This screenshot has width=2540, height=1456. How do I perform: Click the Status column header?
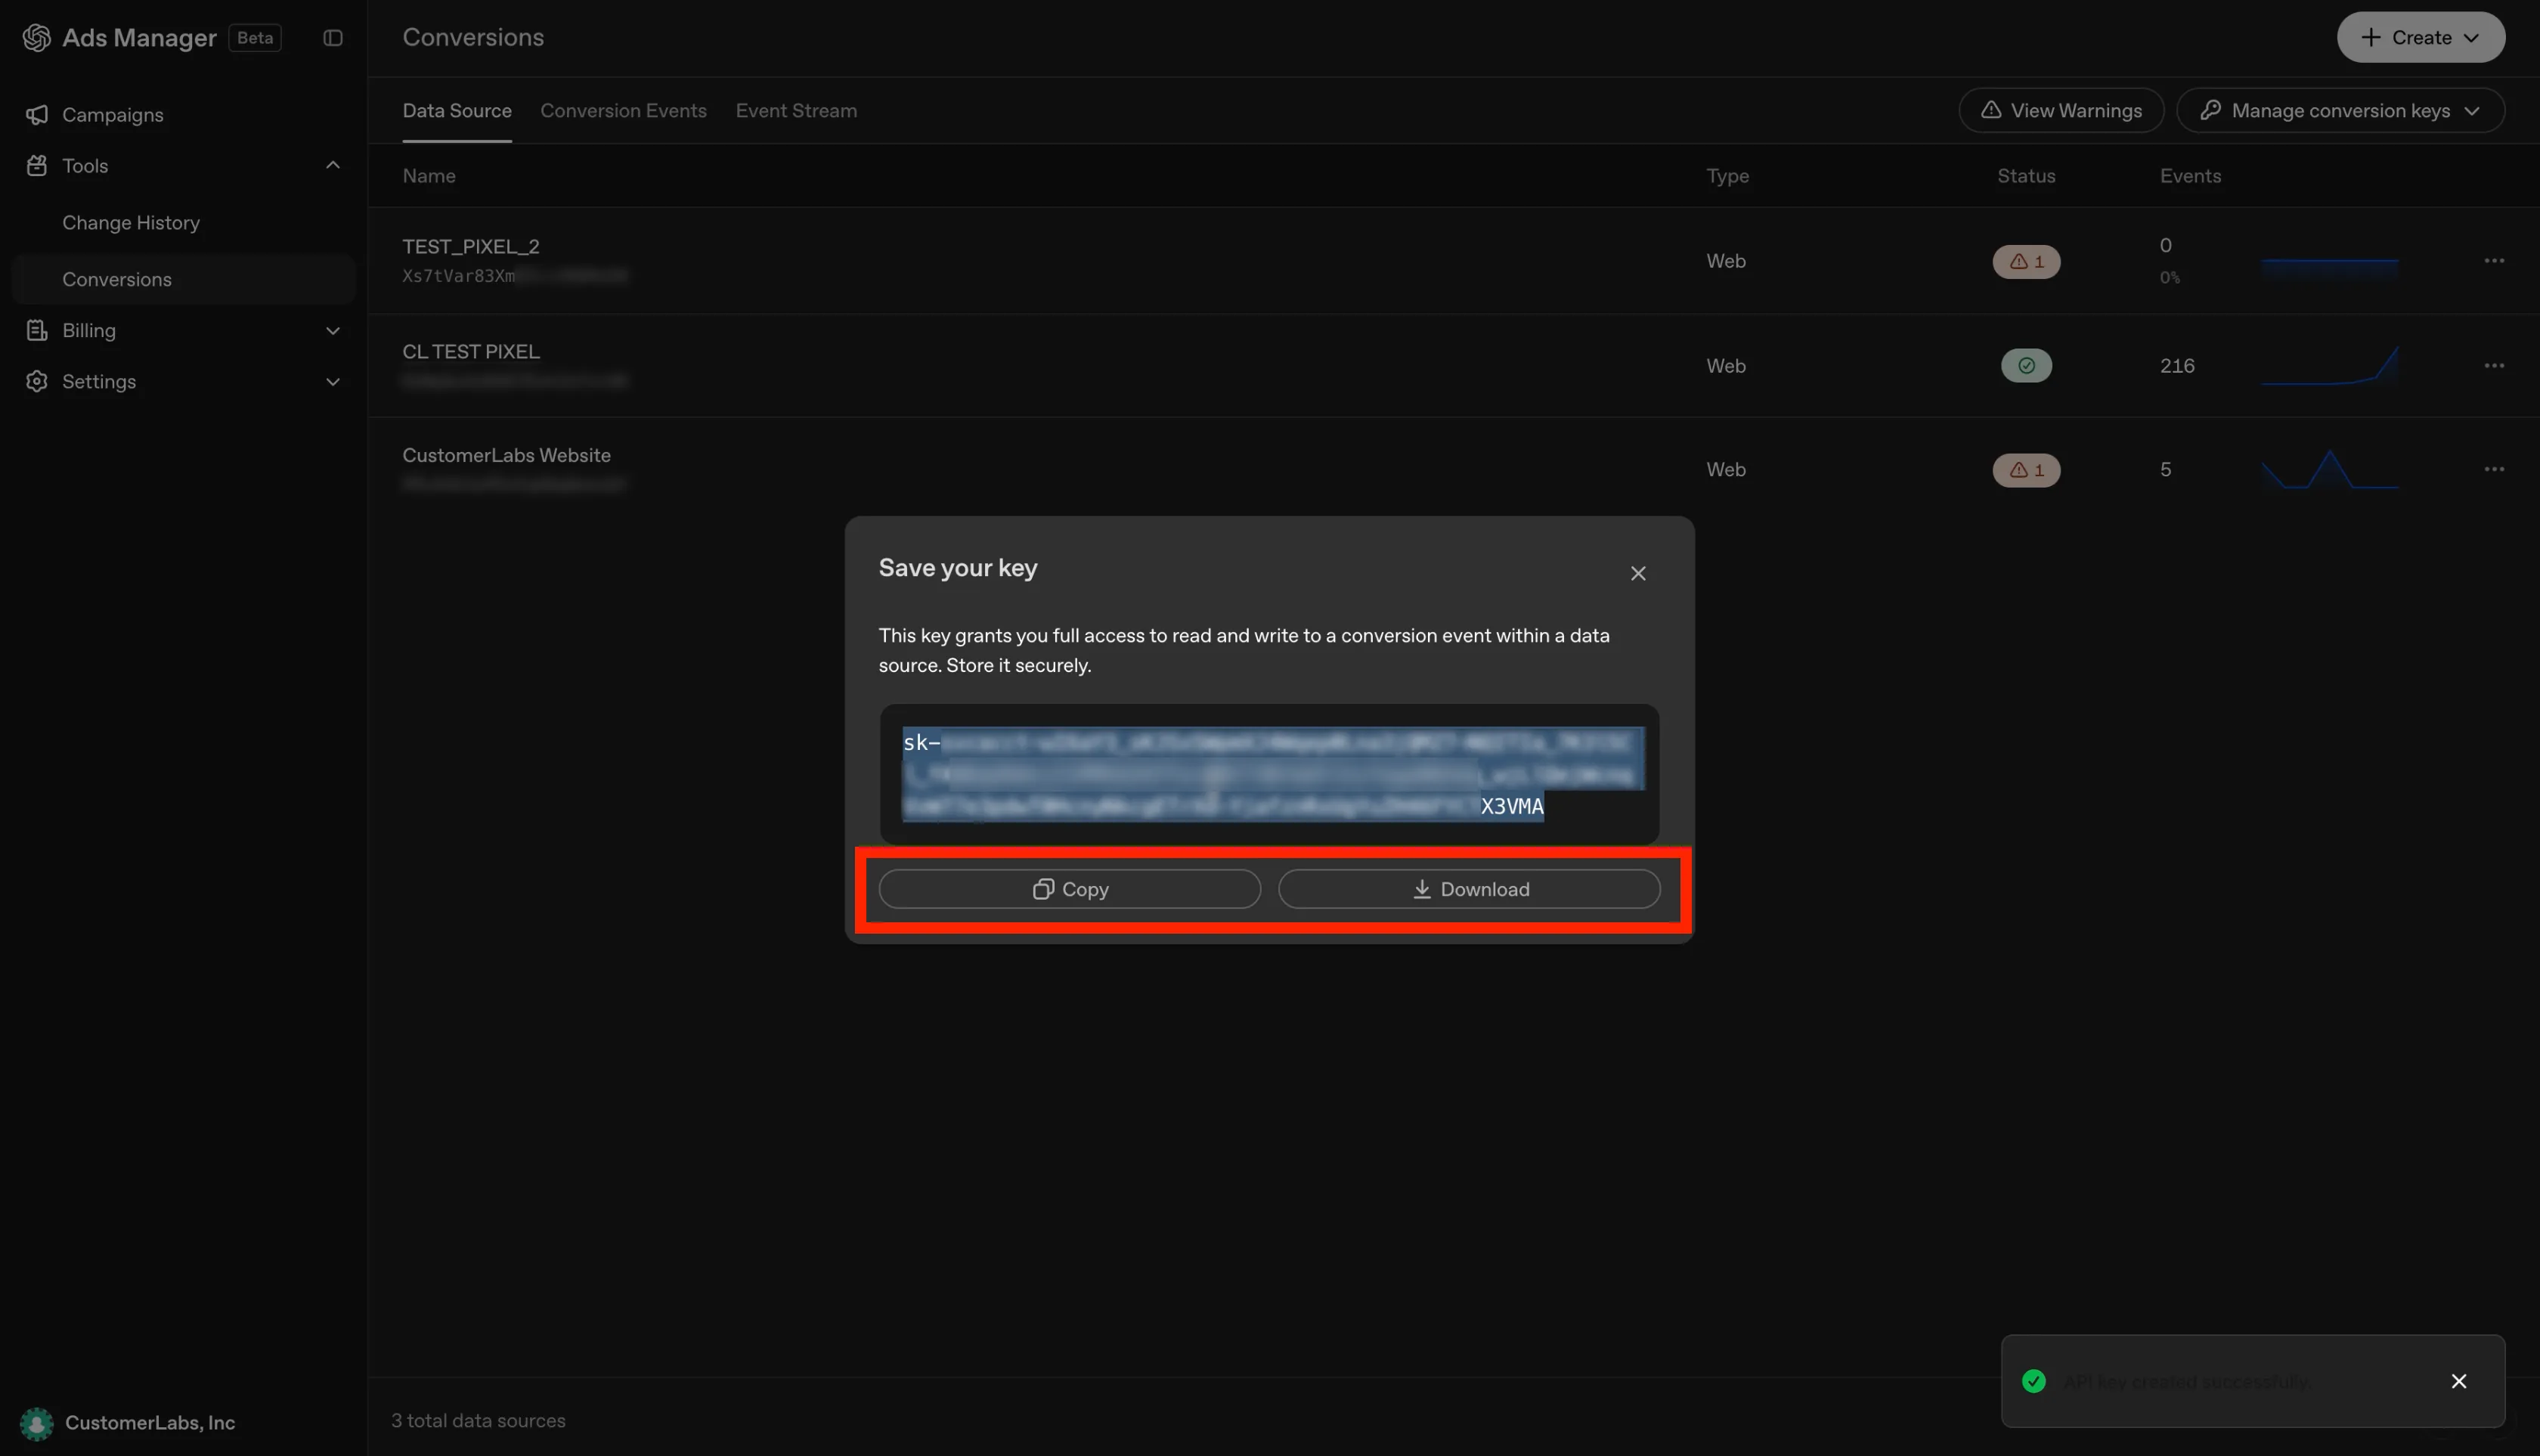pos(2026,176)
